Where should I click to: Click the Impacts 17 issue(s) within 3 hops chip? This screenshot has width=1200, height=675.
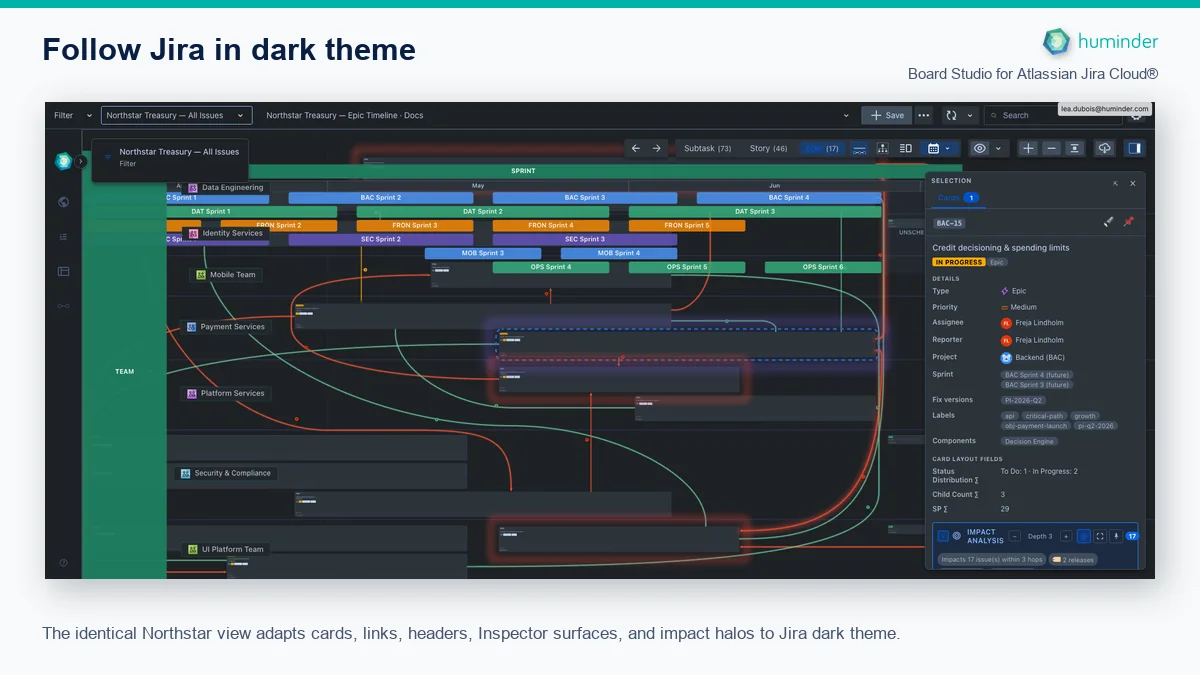[x=991, y=560]
